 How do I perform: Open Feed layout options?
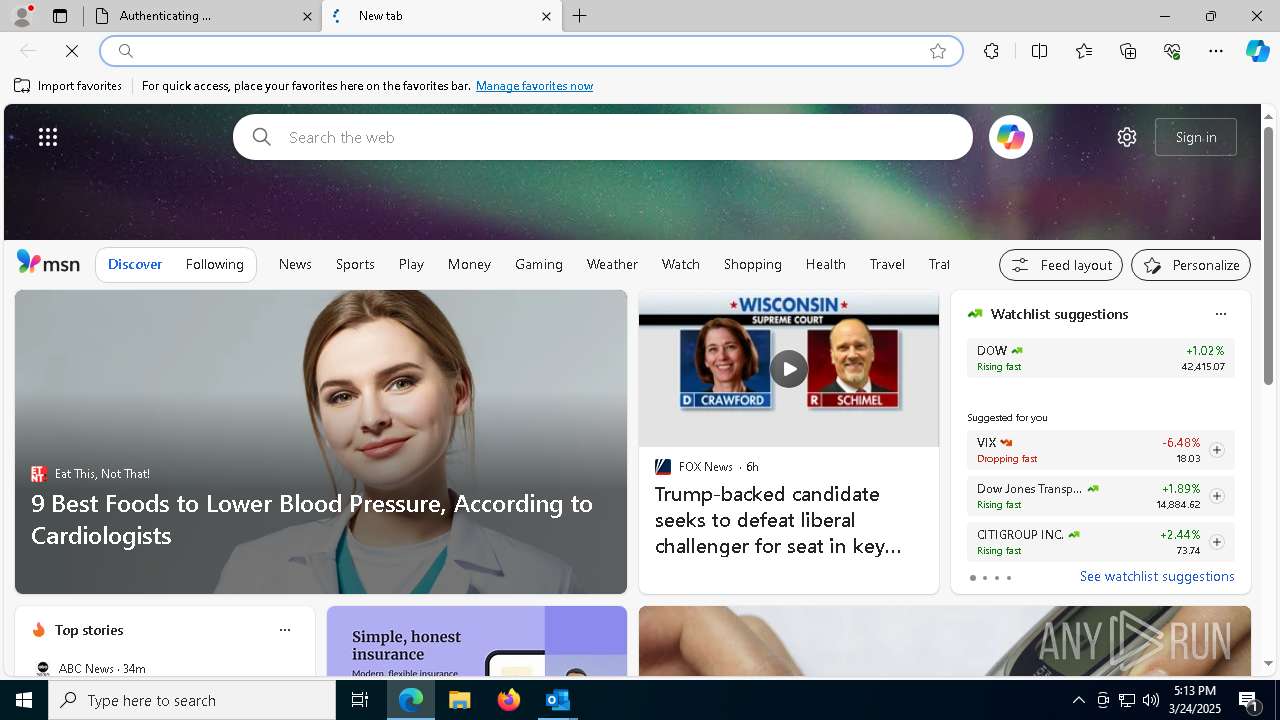tap(1060, 265)
